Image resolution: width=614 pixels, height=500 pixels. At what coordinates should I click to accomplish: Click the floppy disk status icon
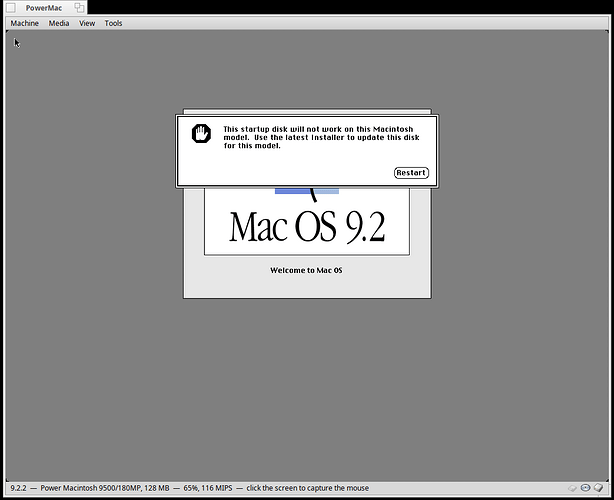pos(572,488)
